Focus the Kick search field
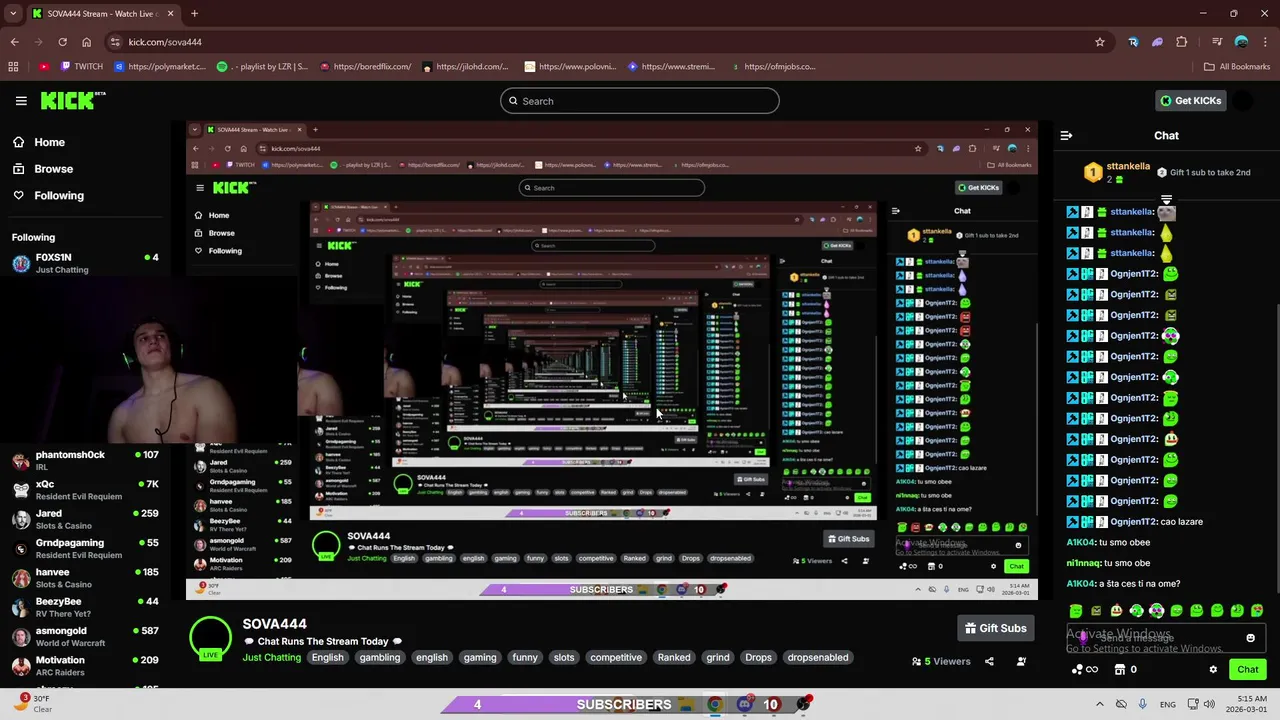The image size is (1280, 720). click(x=640, y=101)
